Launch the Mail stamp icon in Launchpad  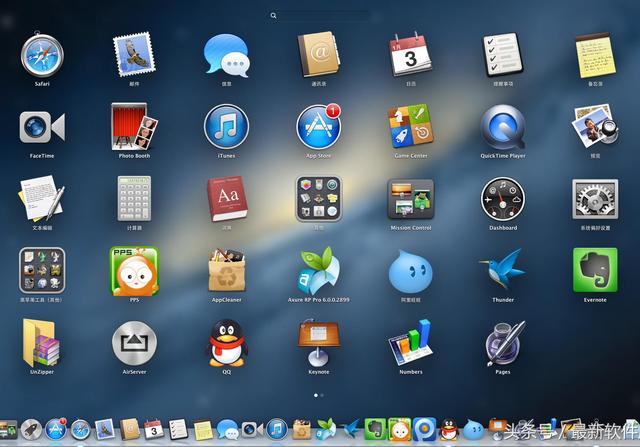134,54
